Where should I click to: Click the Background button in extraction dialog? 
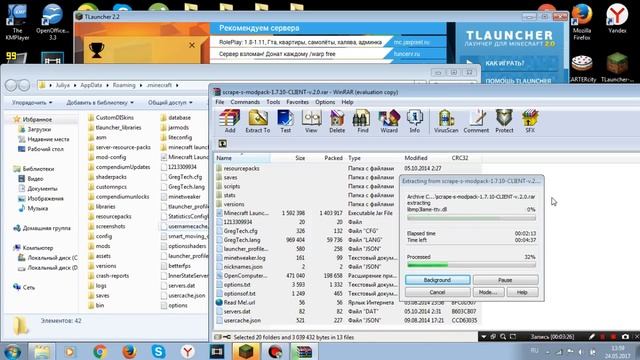click(437, 280)
